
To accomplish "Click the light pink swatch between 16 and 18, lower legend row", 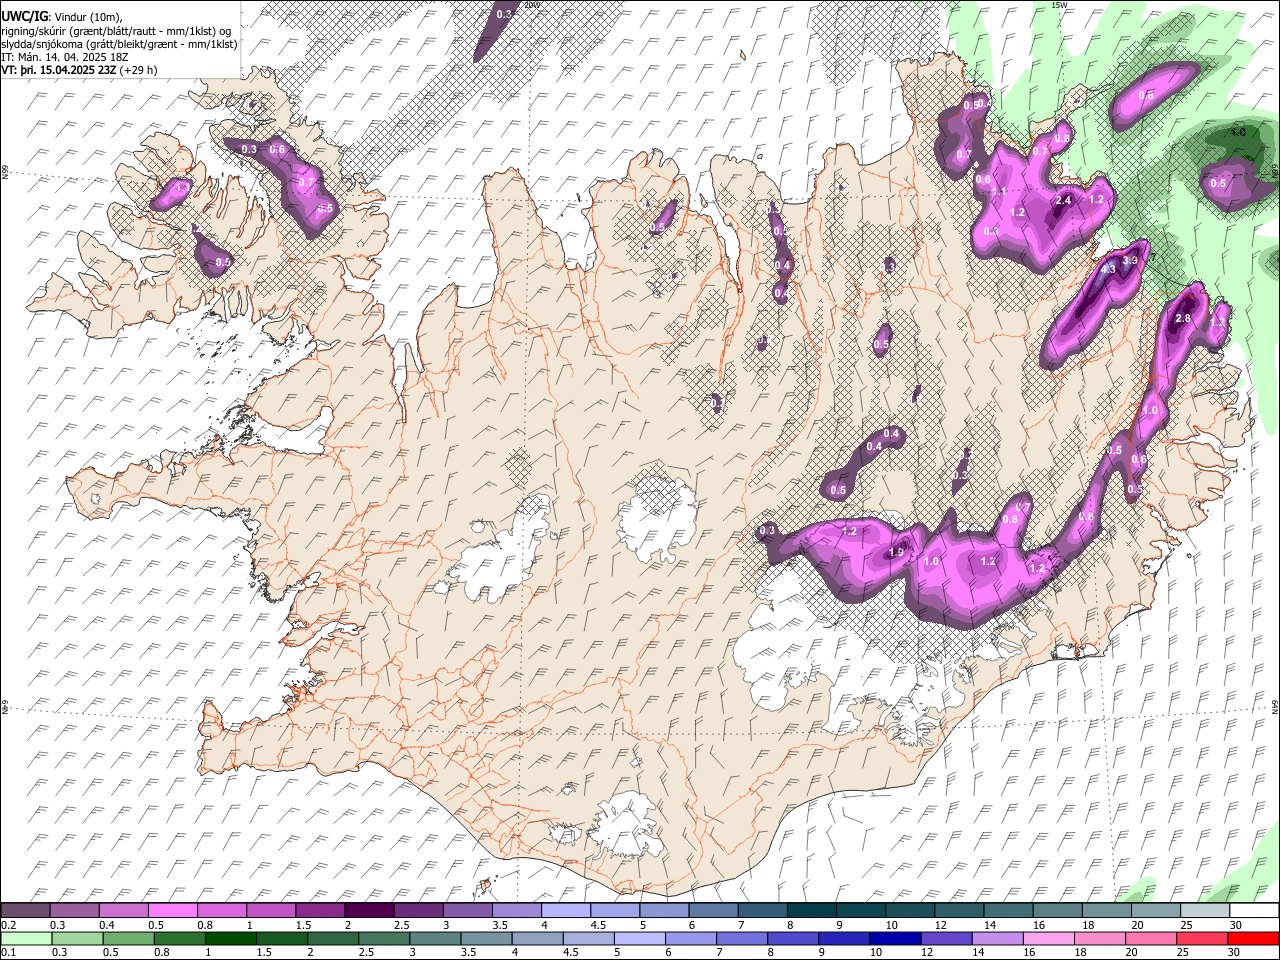I will pyautogui.click(x=1049, y=939).
